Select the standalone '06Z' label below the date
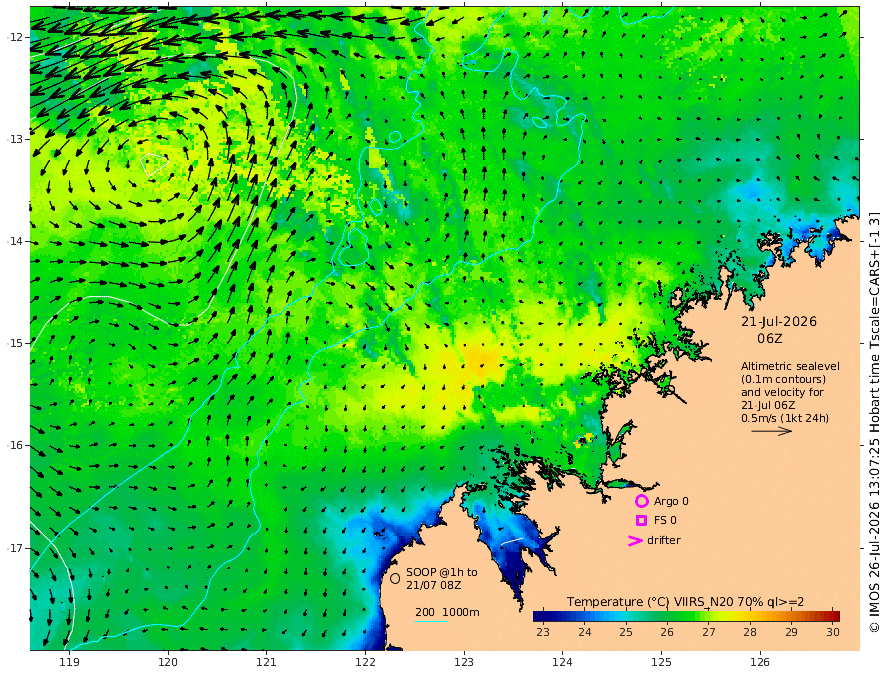This screenshot has width=880, height=680. pyautogui.click(x=769, y=339)
